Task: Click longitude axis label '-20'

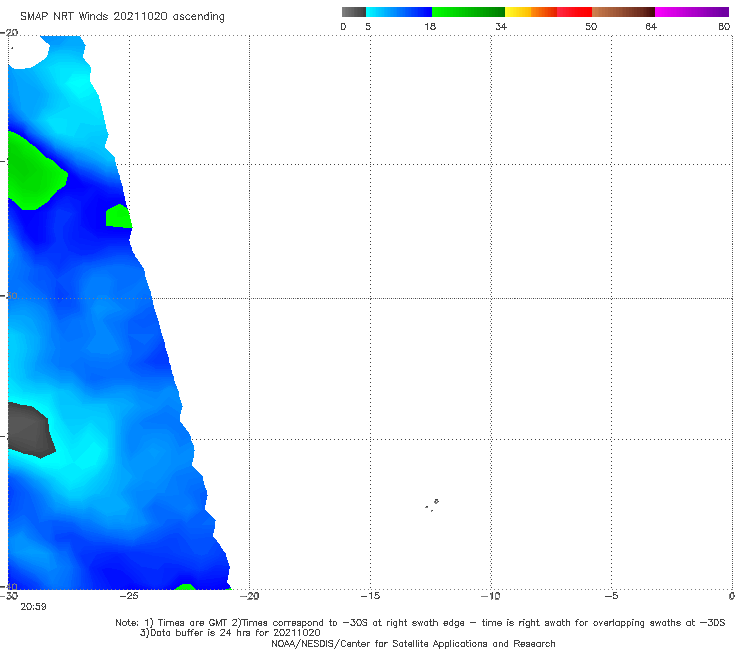Action: tap(249, 596)
